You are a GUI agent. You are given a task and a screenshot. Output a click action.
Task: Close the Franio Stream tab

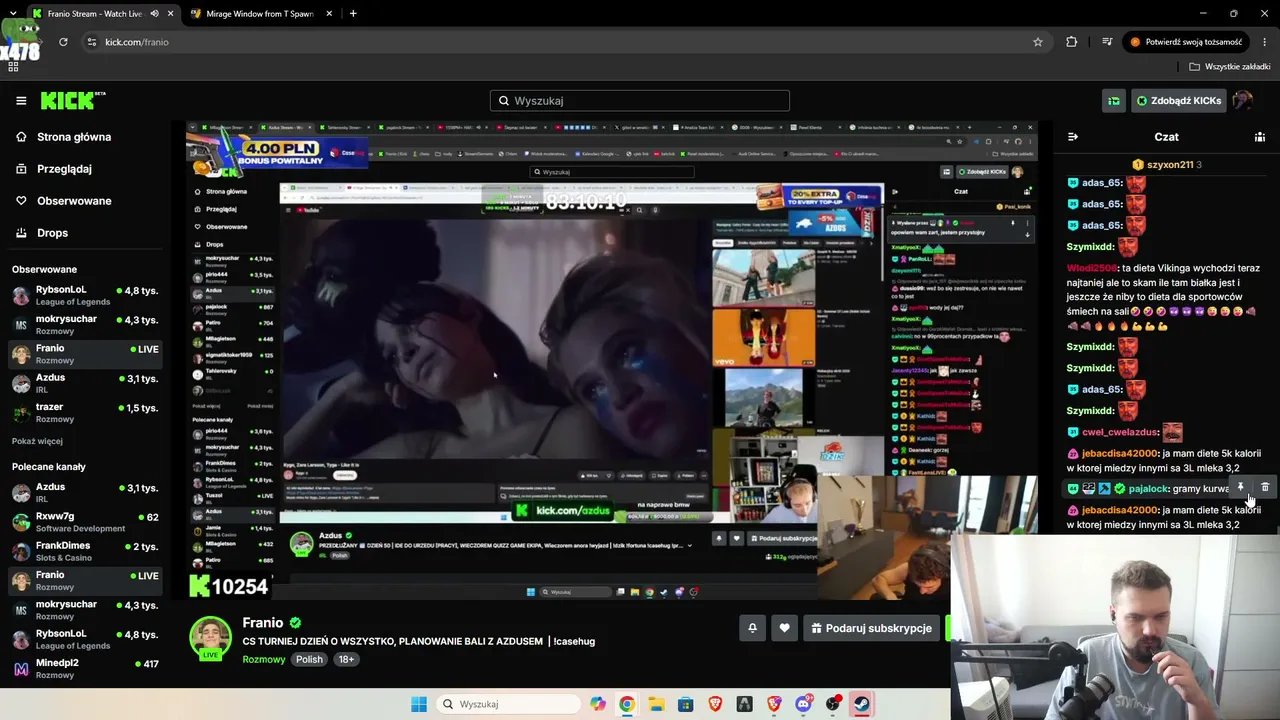point(171,14)
